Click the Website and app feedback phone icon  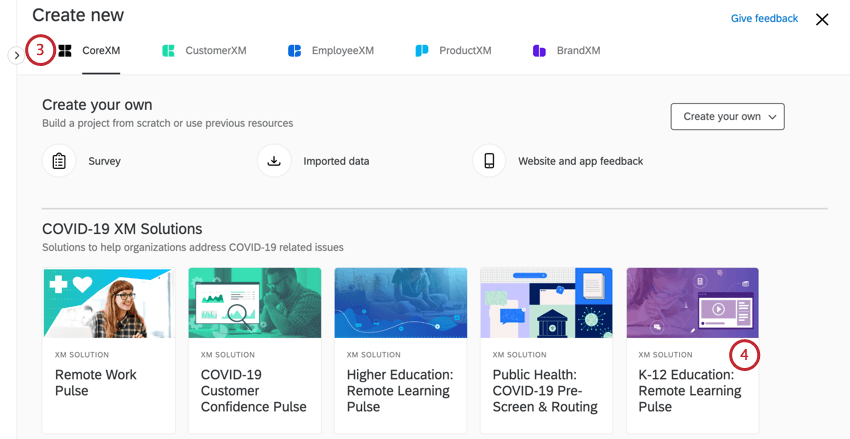pos(489,161)
